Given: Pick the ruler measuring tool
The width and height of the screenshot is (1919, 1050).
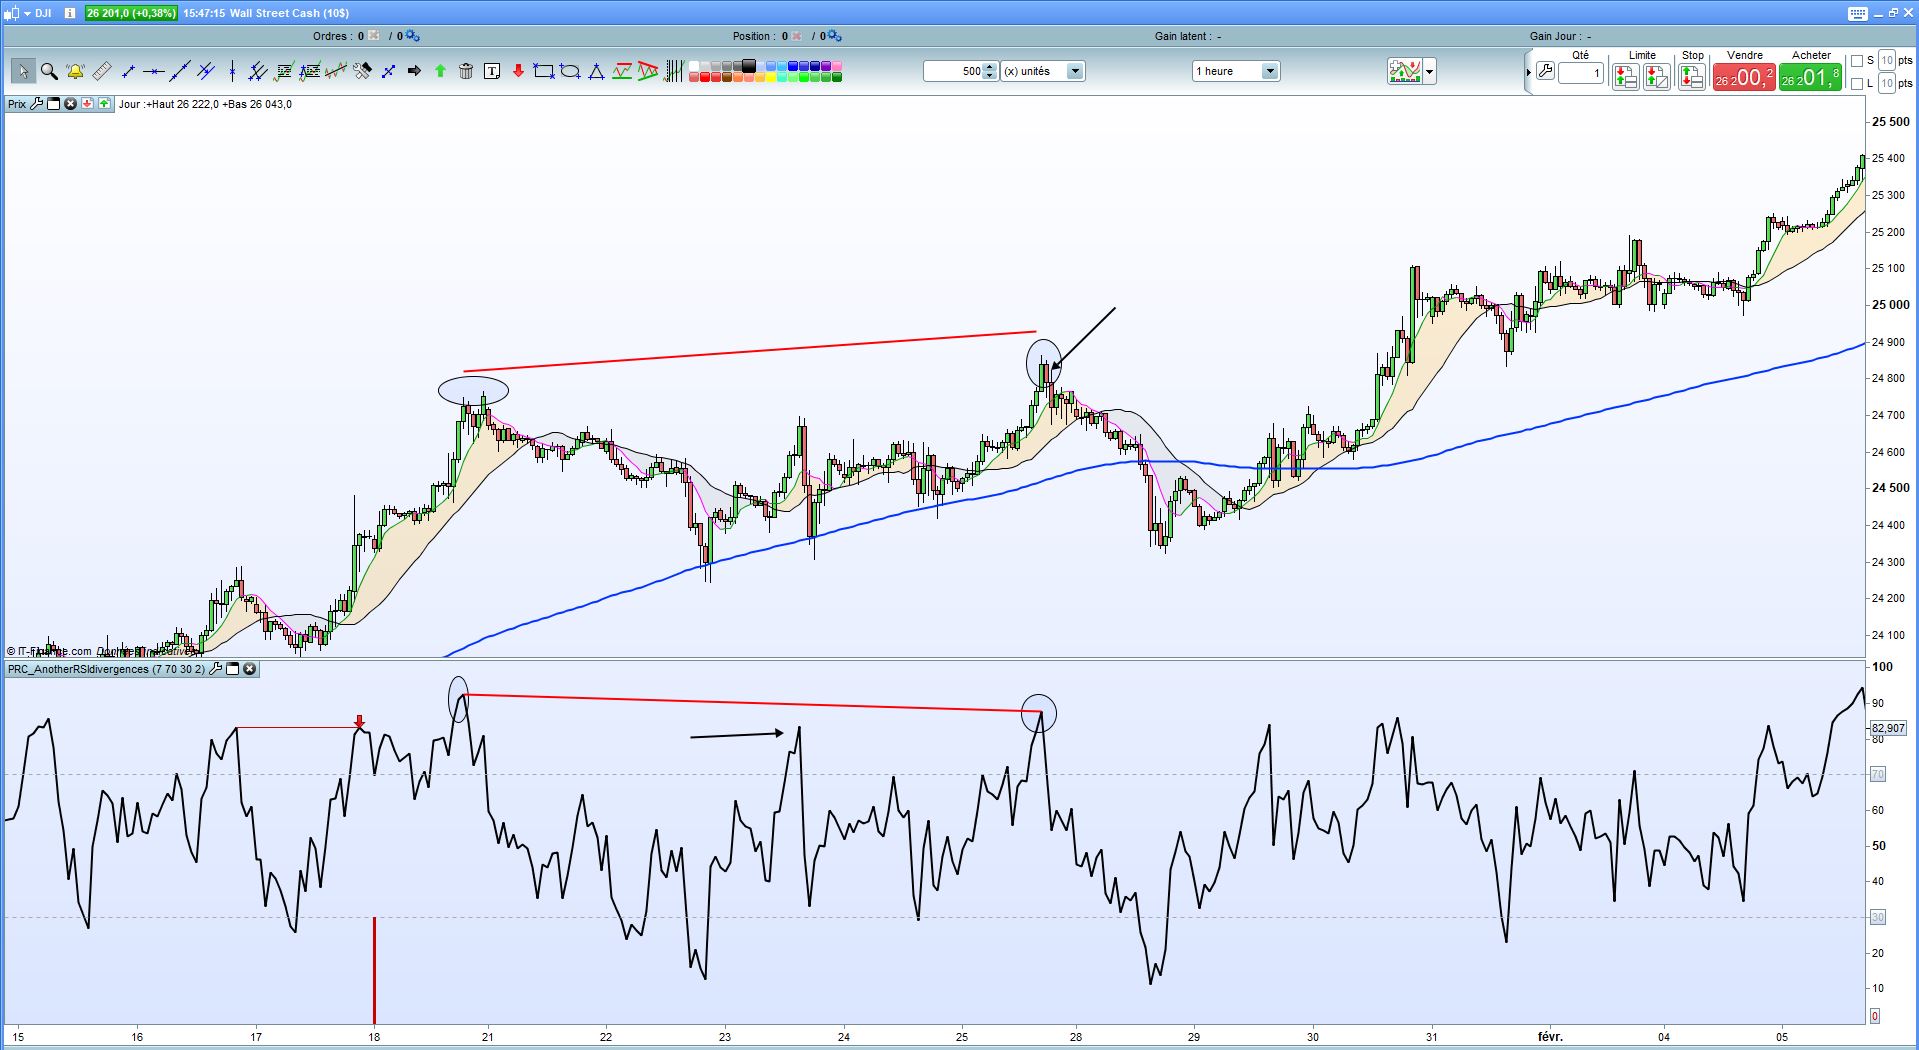Looking at the screenshot, I should [x=101, y=71].
